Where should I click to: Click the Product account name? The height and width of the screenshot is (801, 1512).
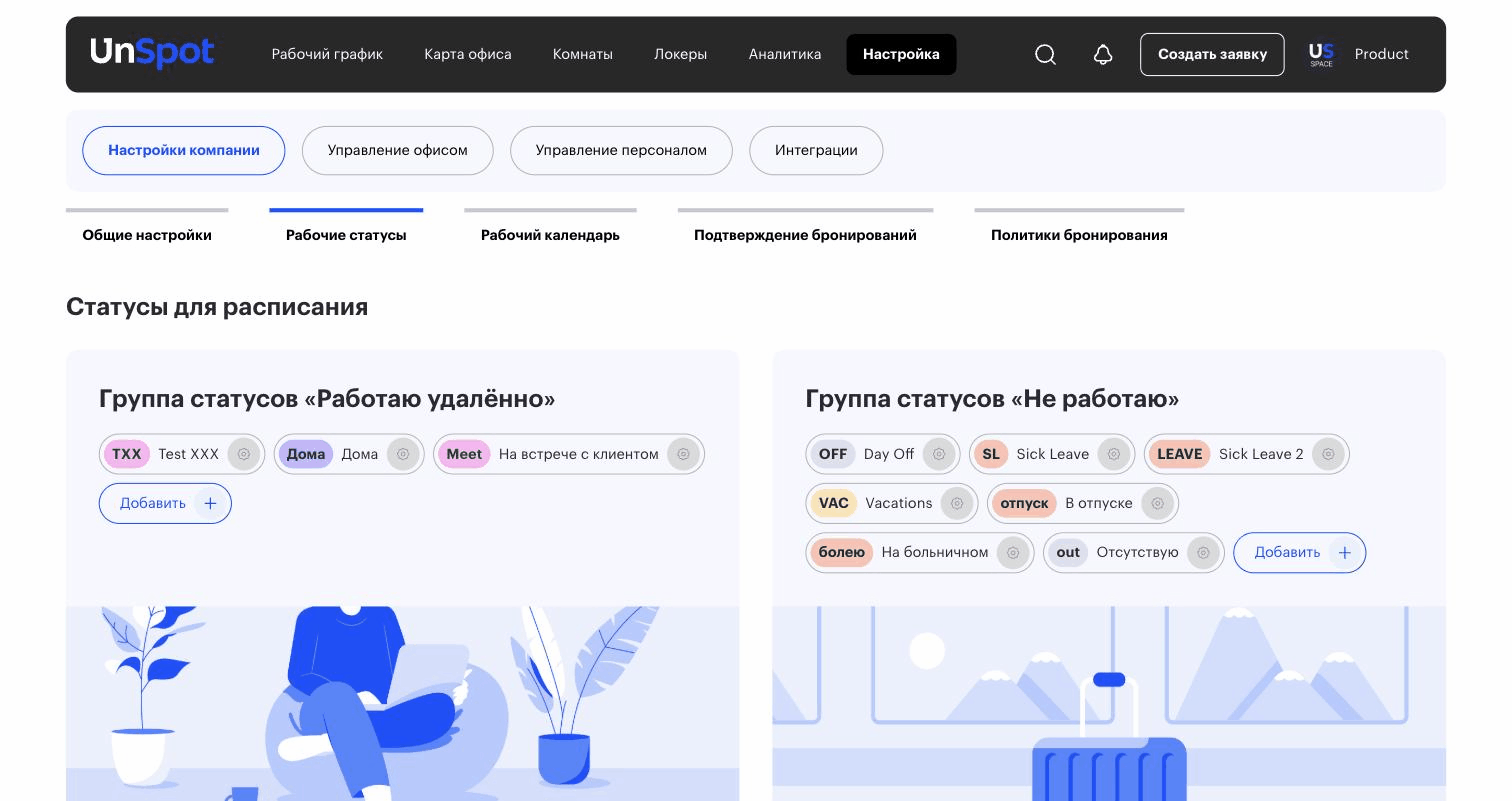tap(1382, 54)
